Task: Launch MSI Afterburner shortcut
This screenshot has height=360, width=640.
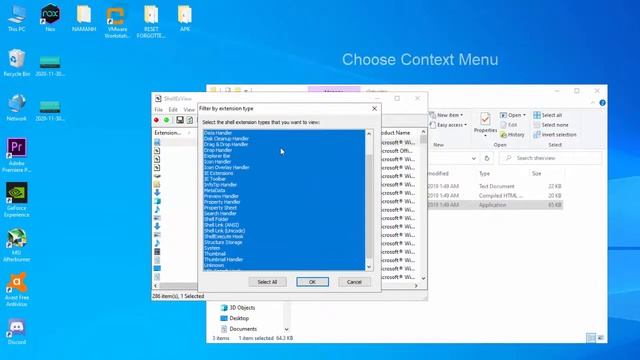Action: click(x=16, y=244)
